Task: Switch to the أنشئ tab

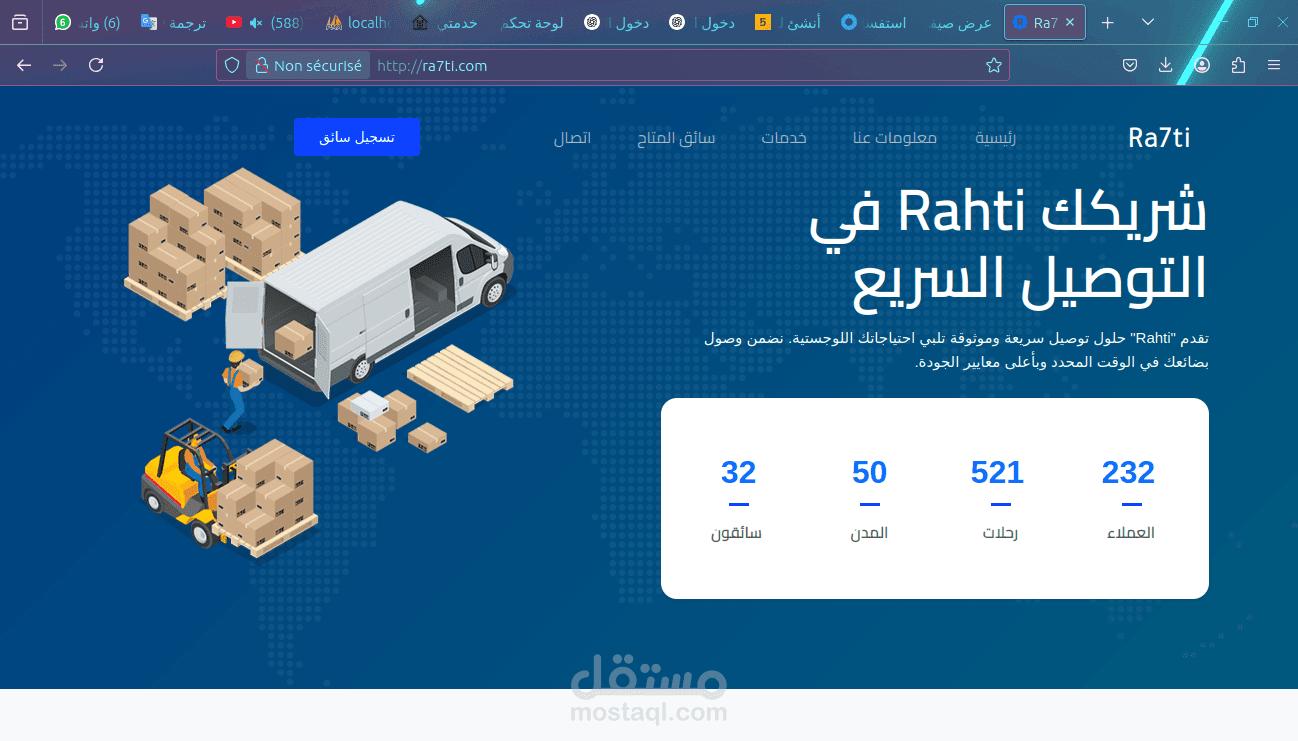Action: pos(789,22)
